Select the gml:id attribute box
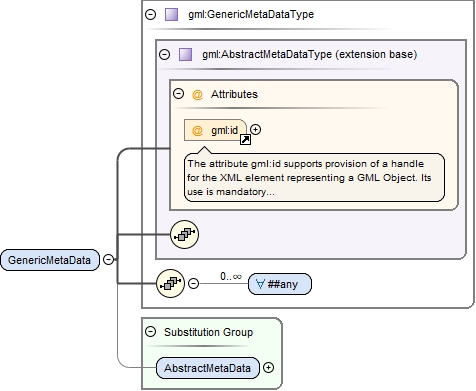Viewport: 476px width, 391px height. click(215, 130)
